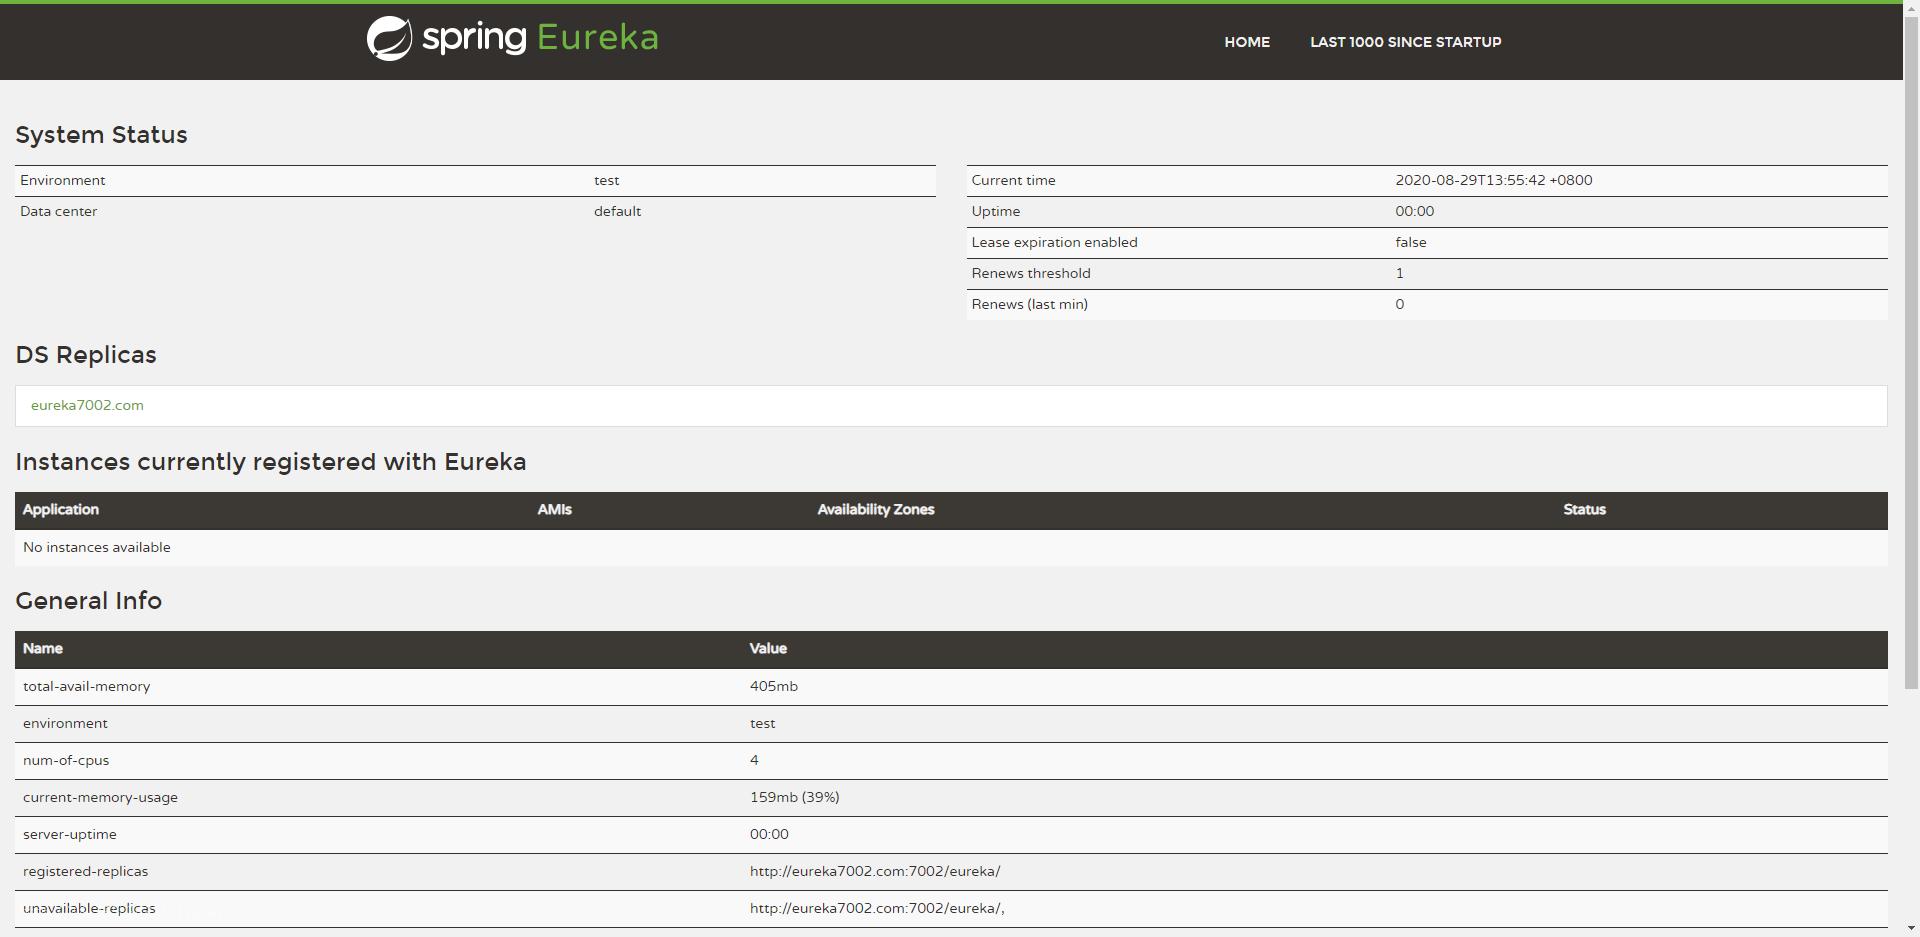Click the Value column header
Viewport: 1920px width, 937px height.
tap(768, 649)
